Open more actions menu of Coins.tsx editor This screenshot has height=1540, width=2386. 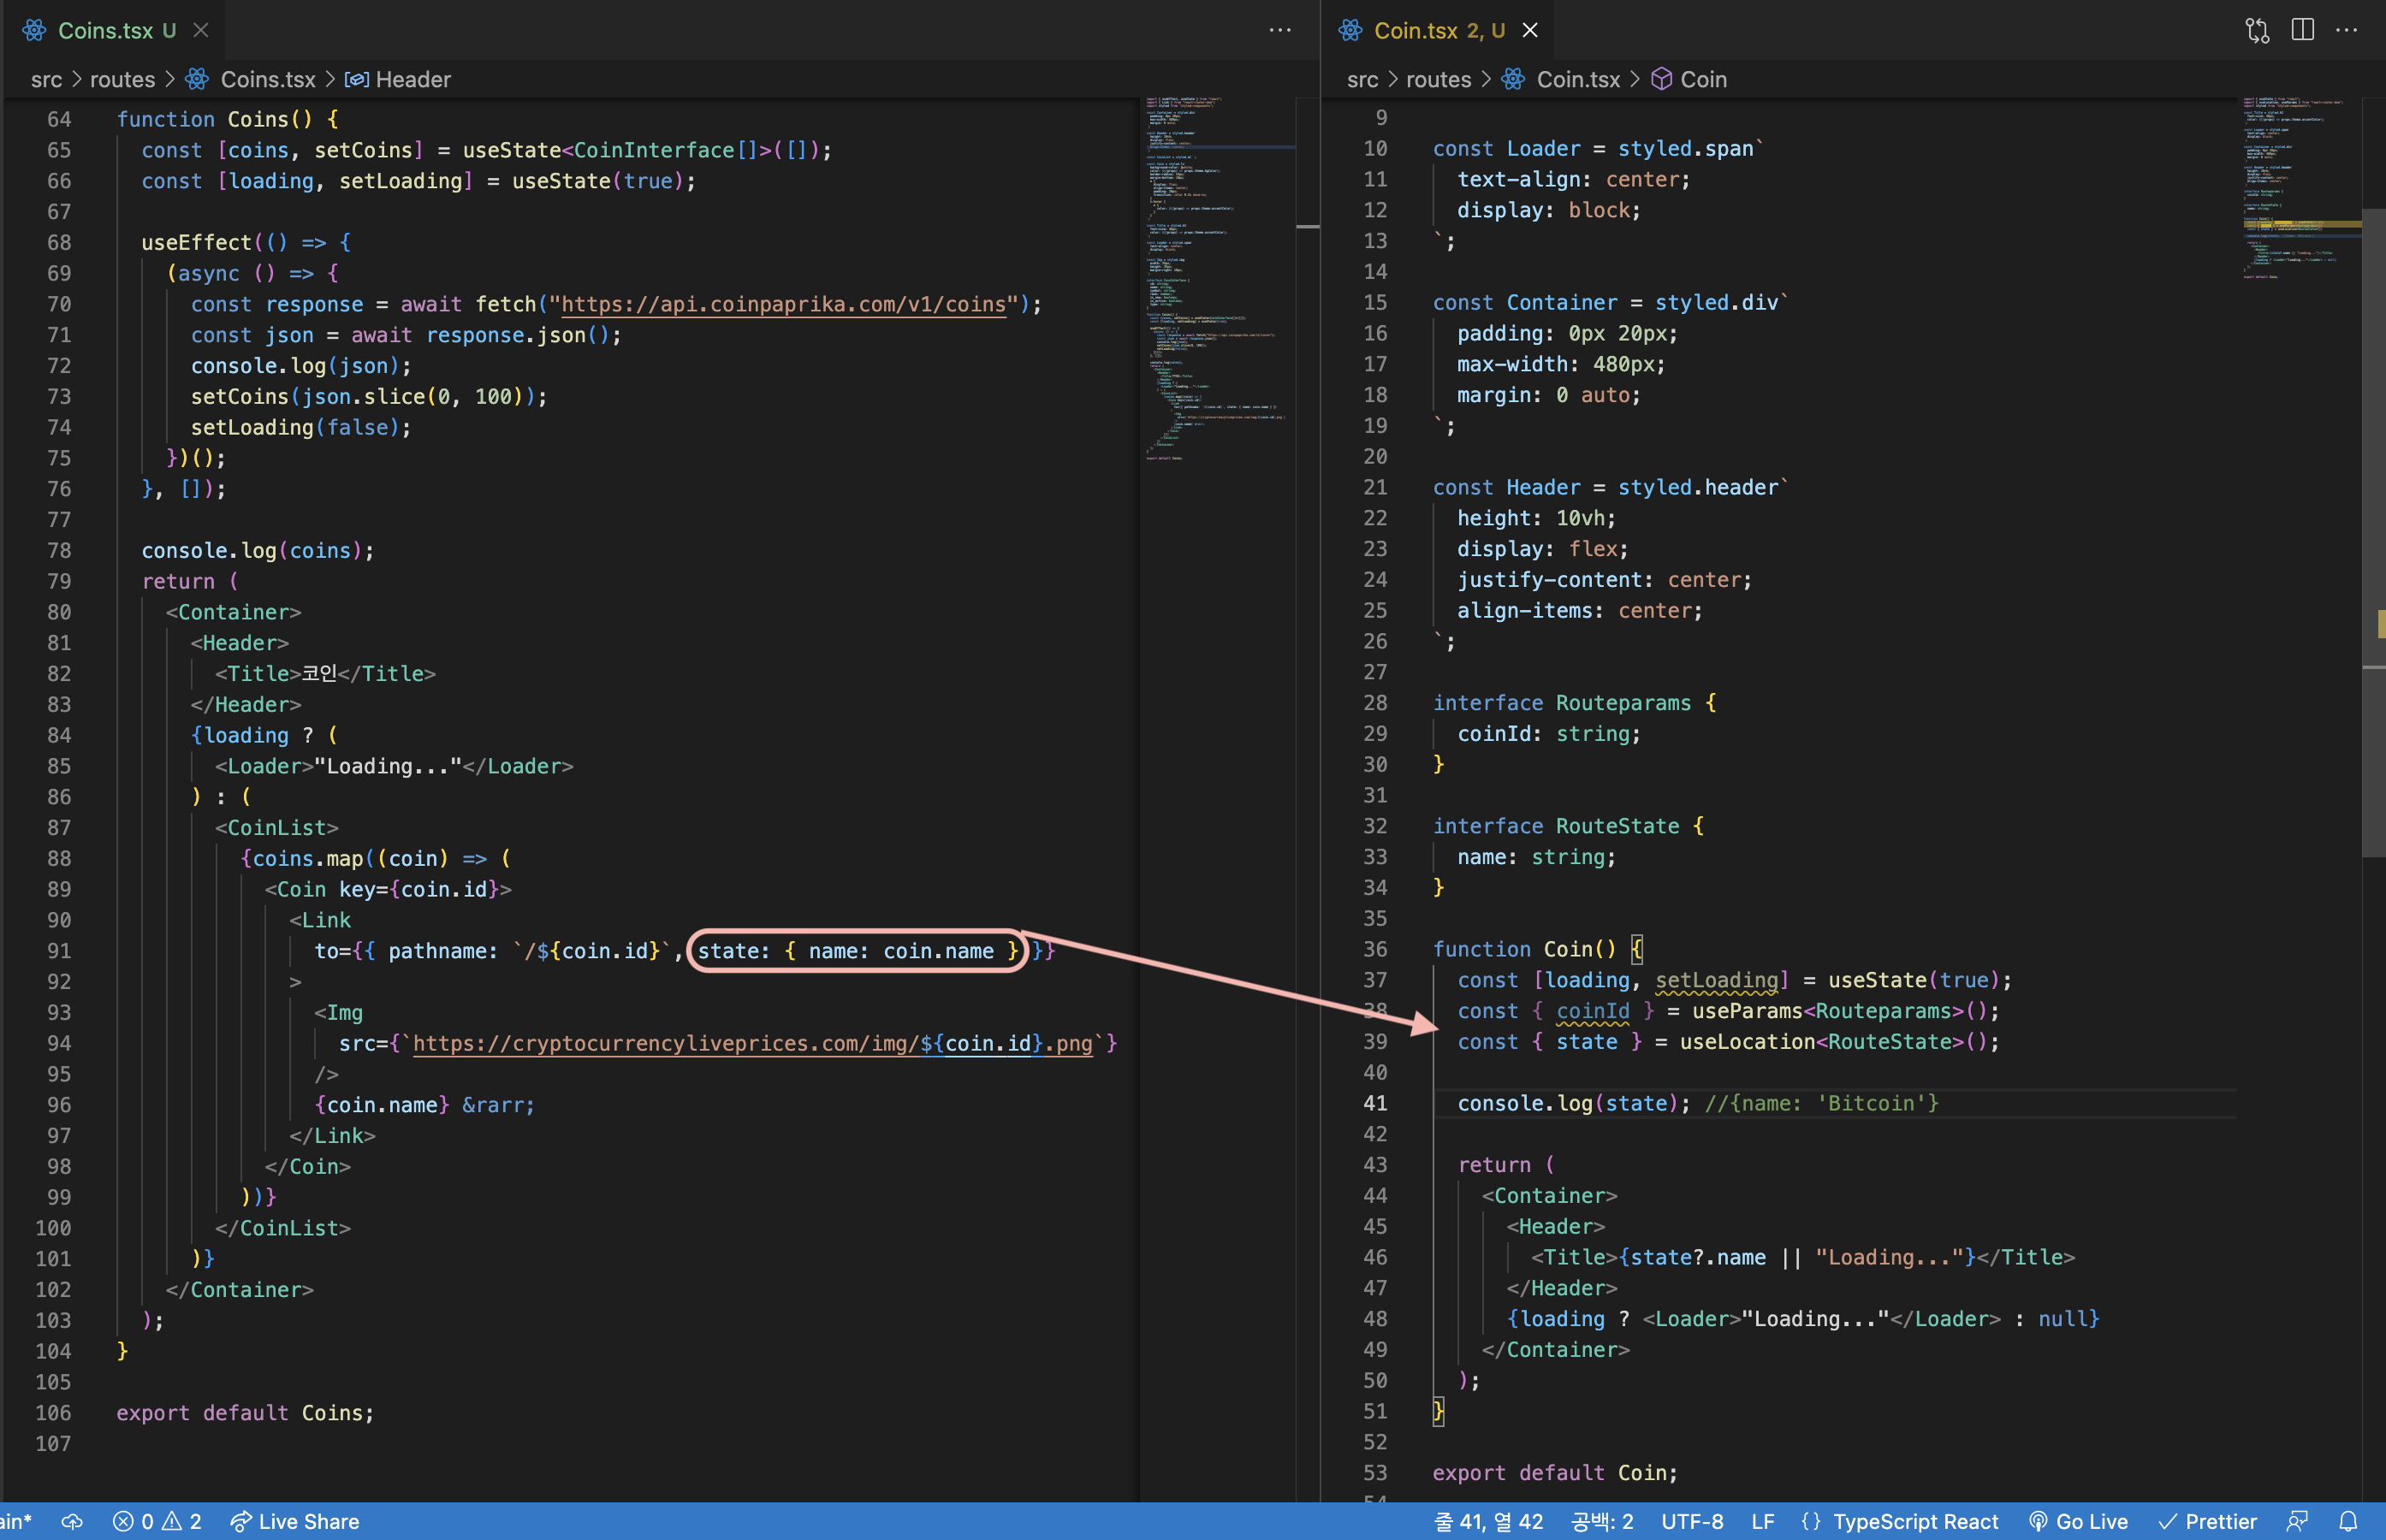pyautogui.click(x=1279, y=30)
